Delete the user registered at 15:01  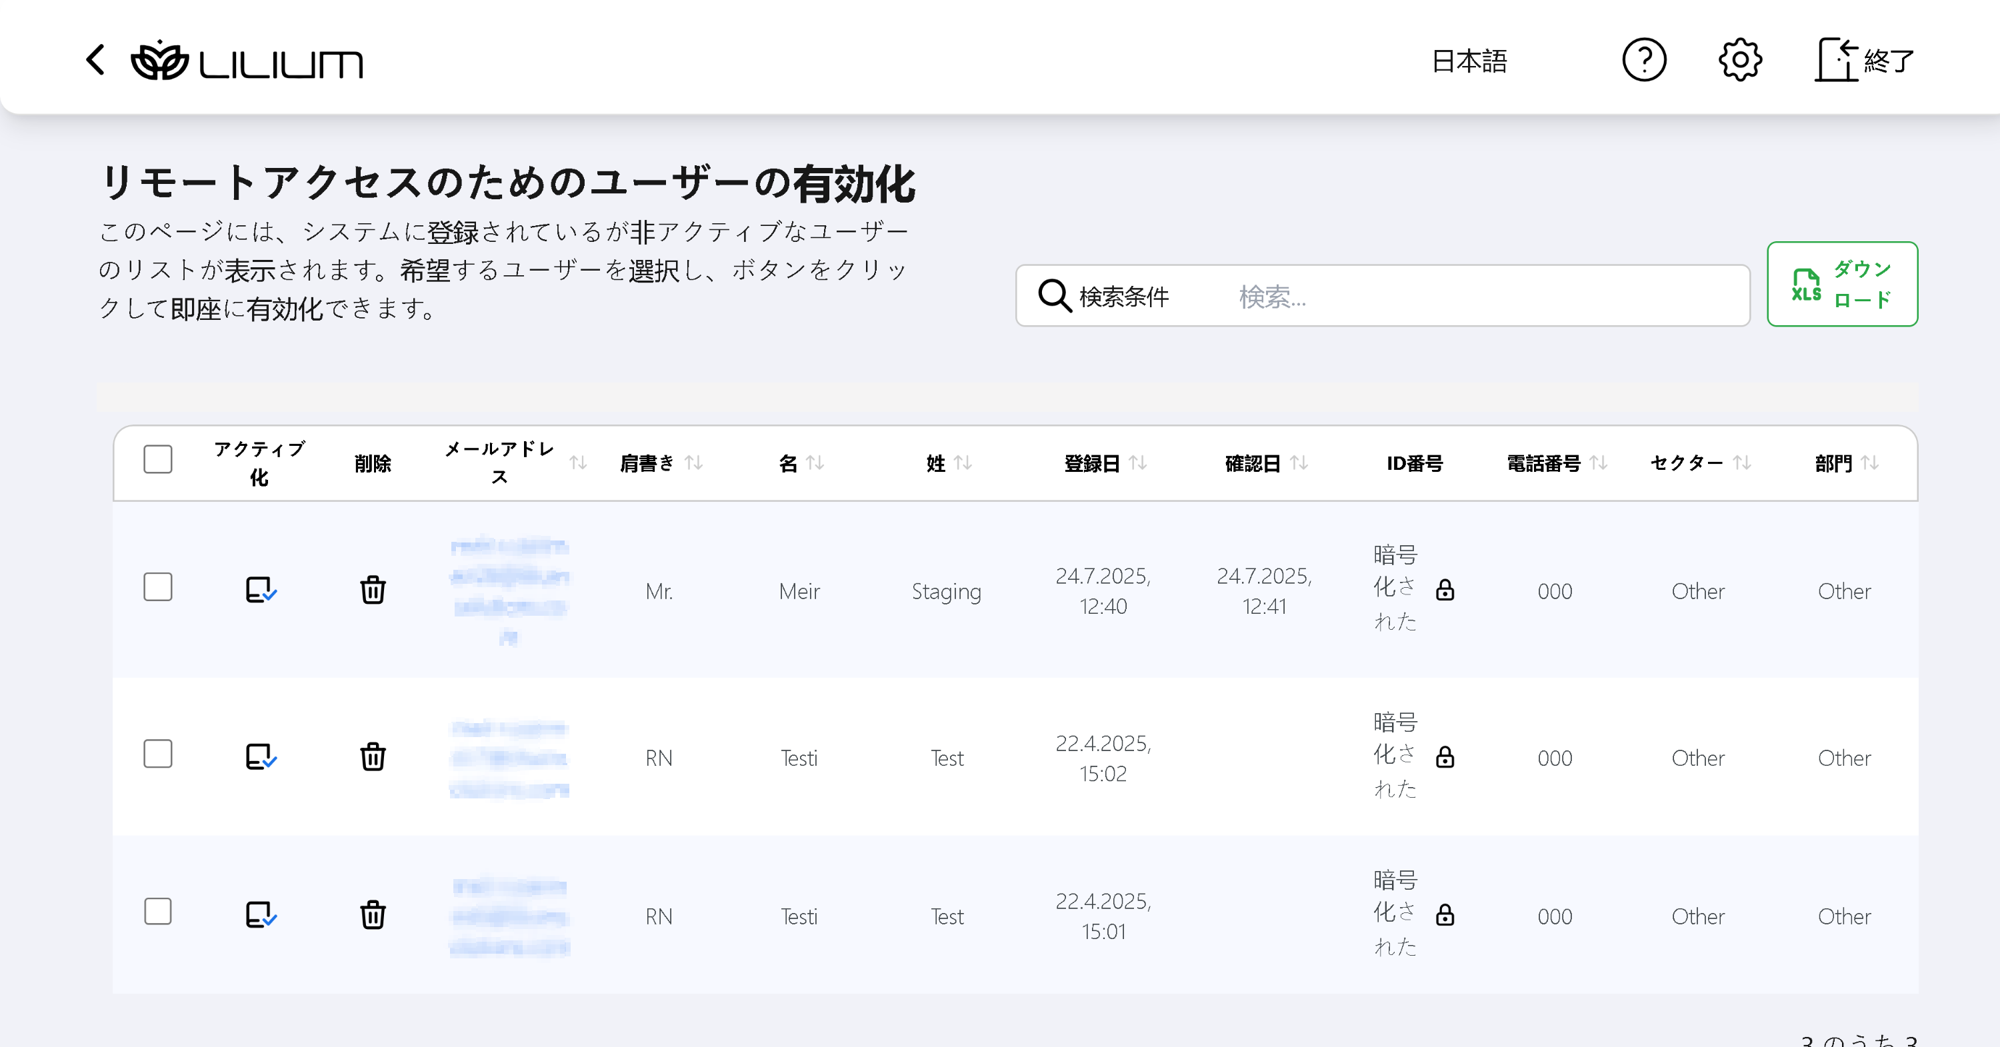pos(373,915)
